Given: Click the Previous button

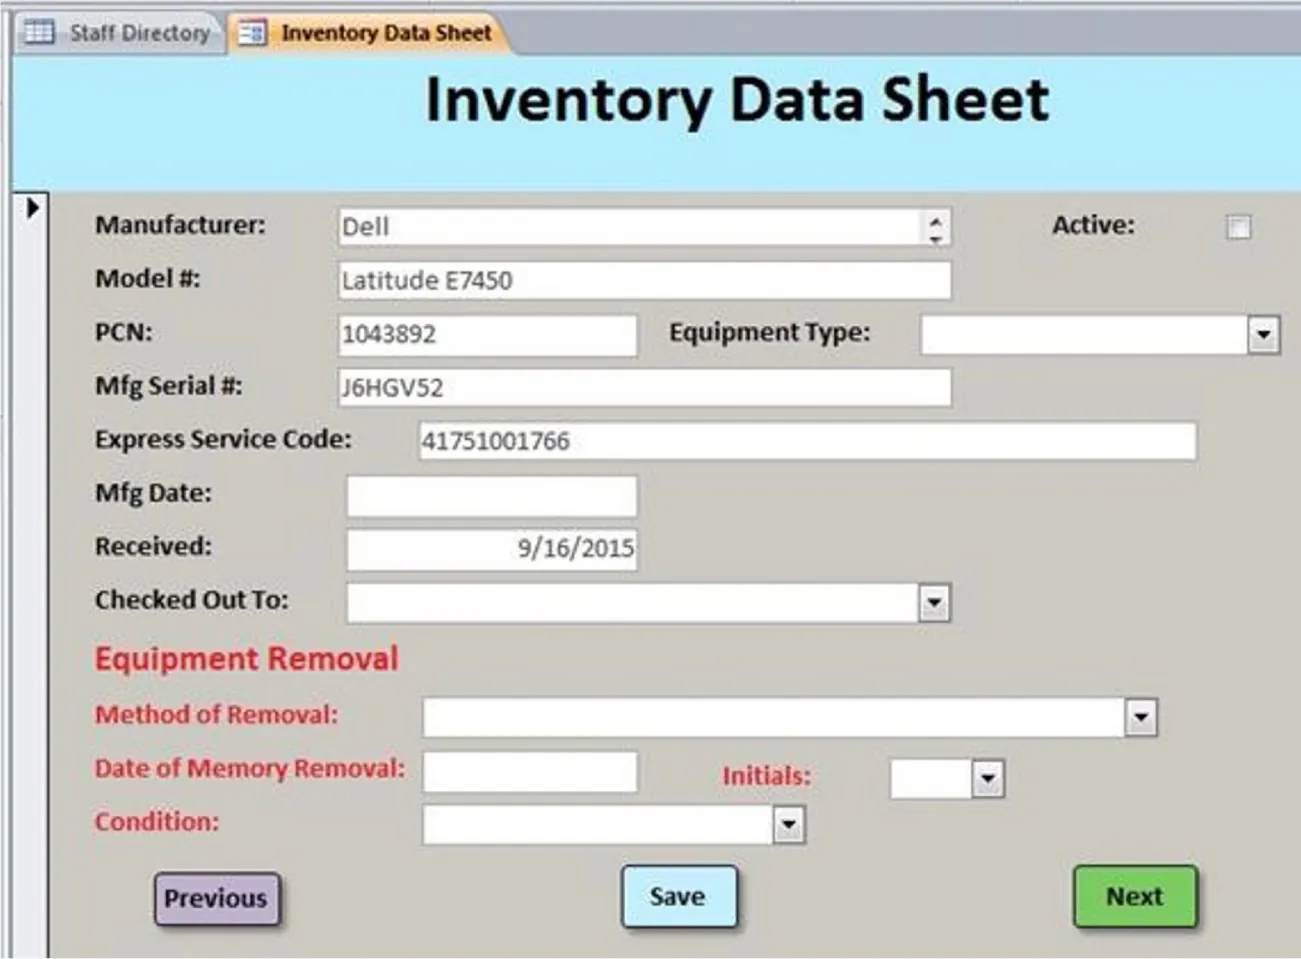Looking at the screenshot, I should coord(216,898).
